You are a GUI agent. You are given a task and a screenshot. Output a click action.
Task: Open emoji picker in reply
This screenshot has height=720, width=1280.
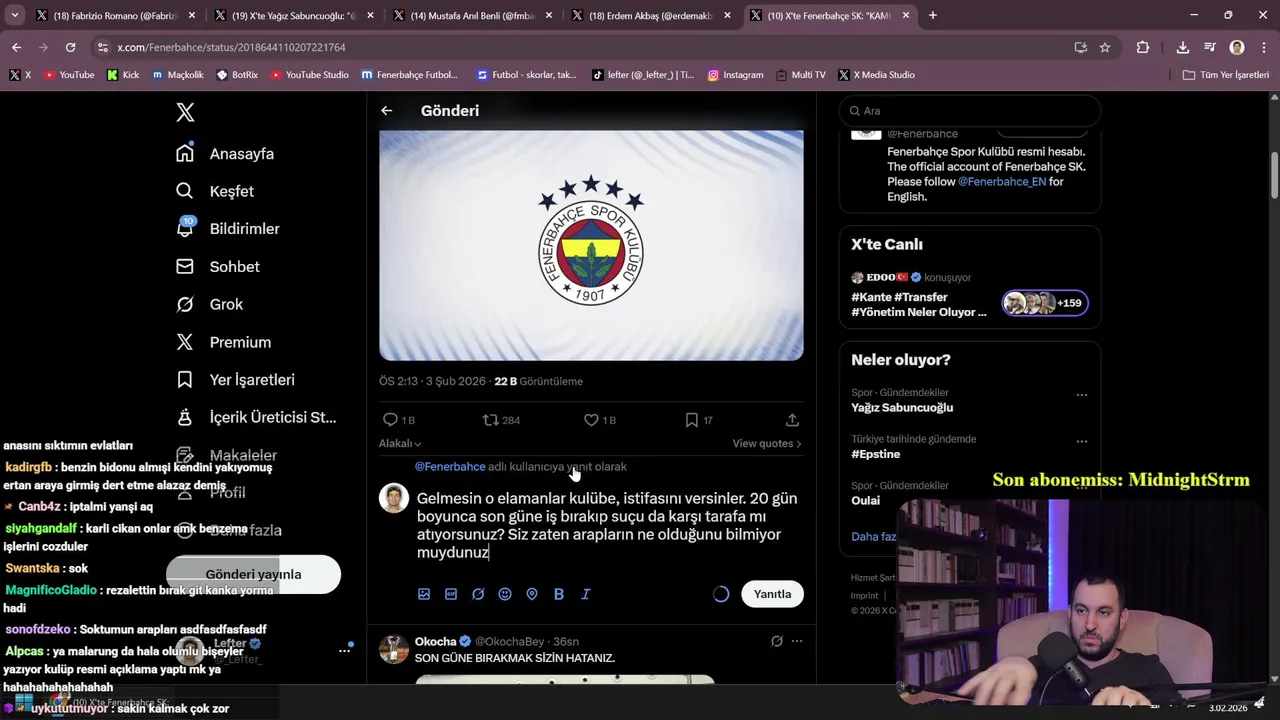pyautogui.click(x=505, y=594)
